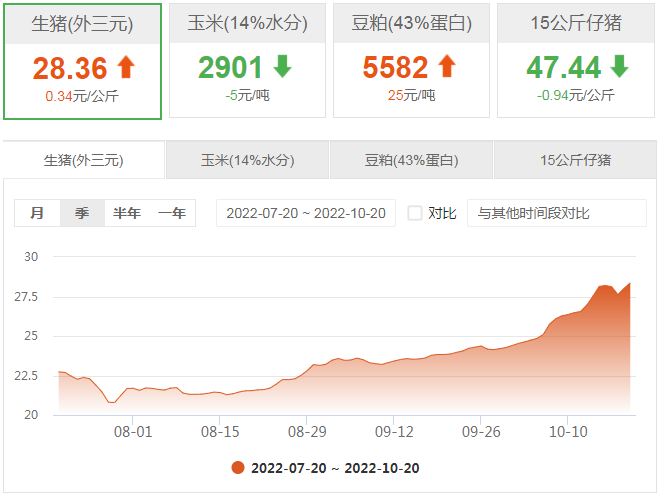Switch to the 玉米(14%水分) chart tab
The height and width of the screenshot is (496, 659).
tap(248, 160)
